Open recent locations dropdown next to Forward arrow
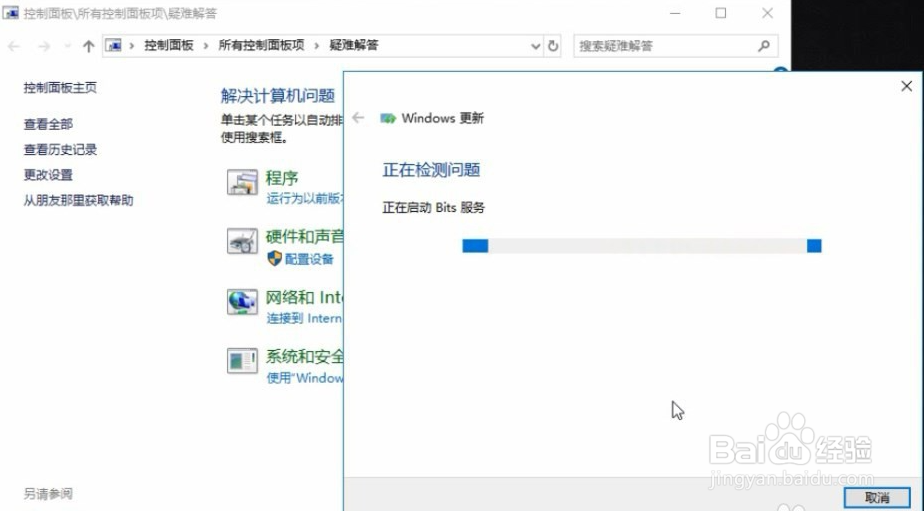The image size is (924, 511). click(x=67, y=46)
